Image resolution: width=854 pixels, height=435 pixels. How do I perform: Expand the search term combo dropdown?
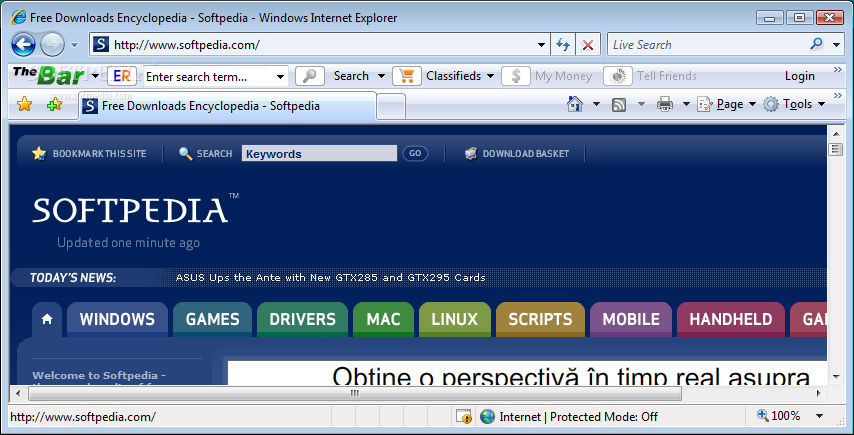coord(281,77)
